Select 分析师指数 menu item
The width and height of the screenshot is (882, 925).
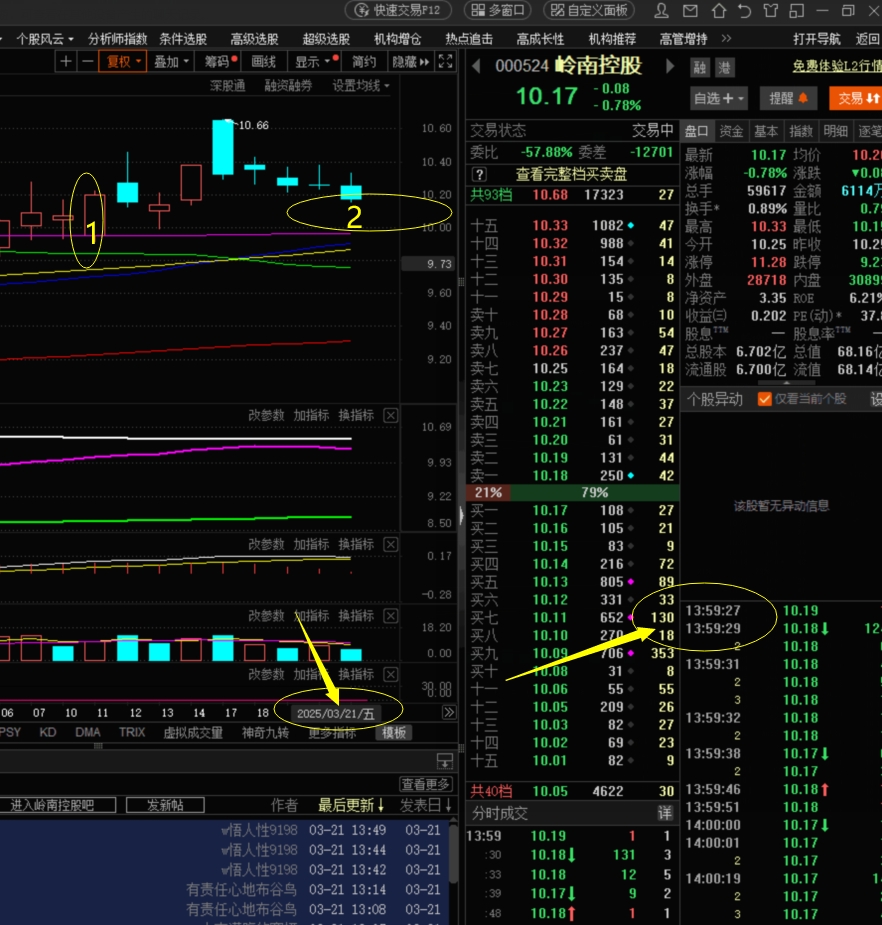click(117, 39)
